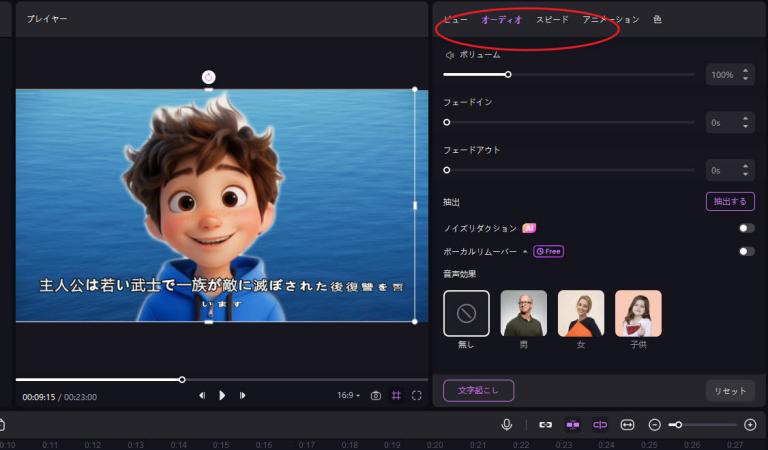The height and width of the screenshot is (450, 768).
Task: Click the 0:15 mark on the timeline ruler
Action: [221, 445]
